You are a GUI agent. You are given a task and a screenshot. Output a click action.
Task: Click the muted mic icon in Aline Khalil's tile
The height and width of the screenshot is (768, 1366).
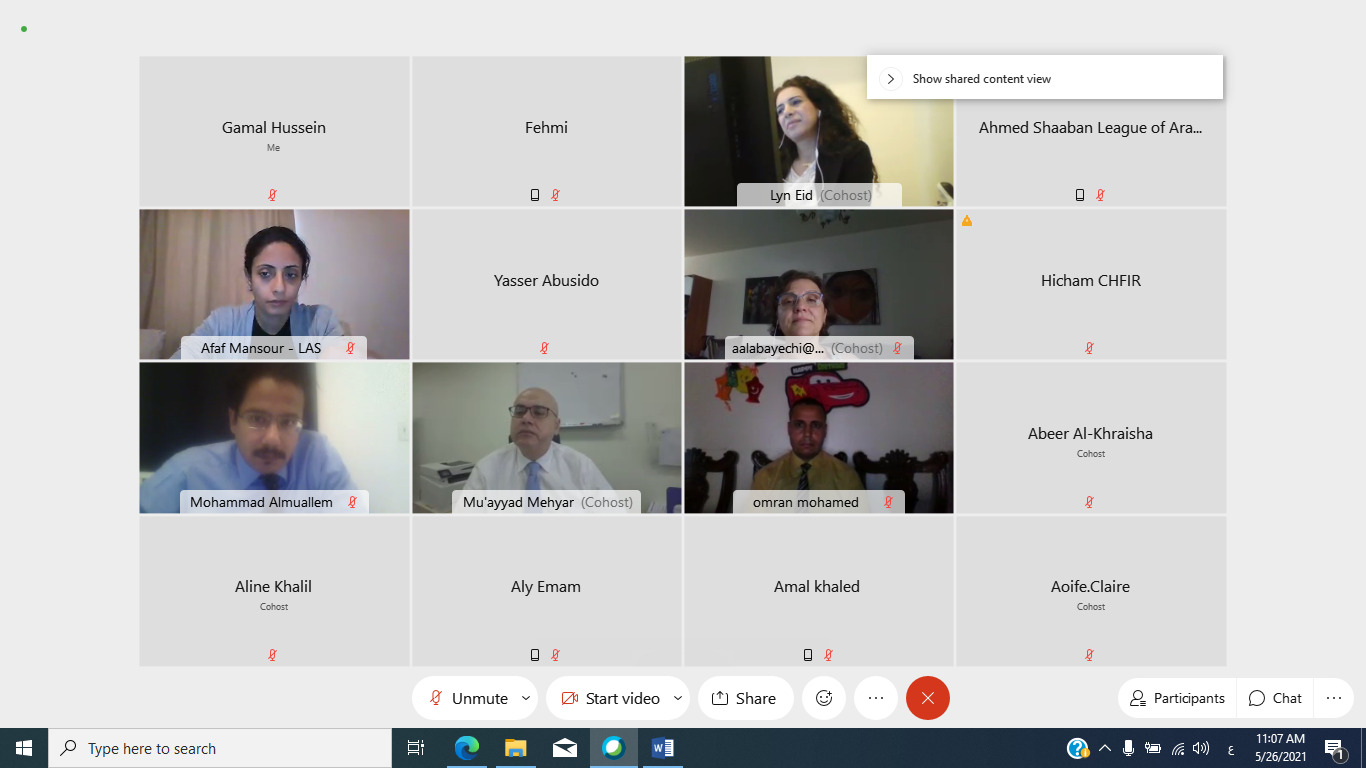coord(272,655)
